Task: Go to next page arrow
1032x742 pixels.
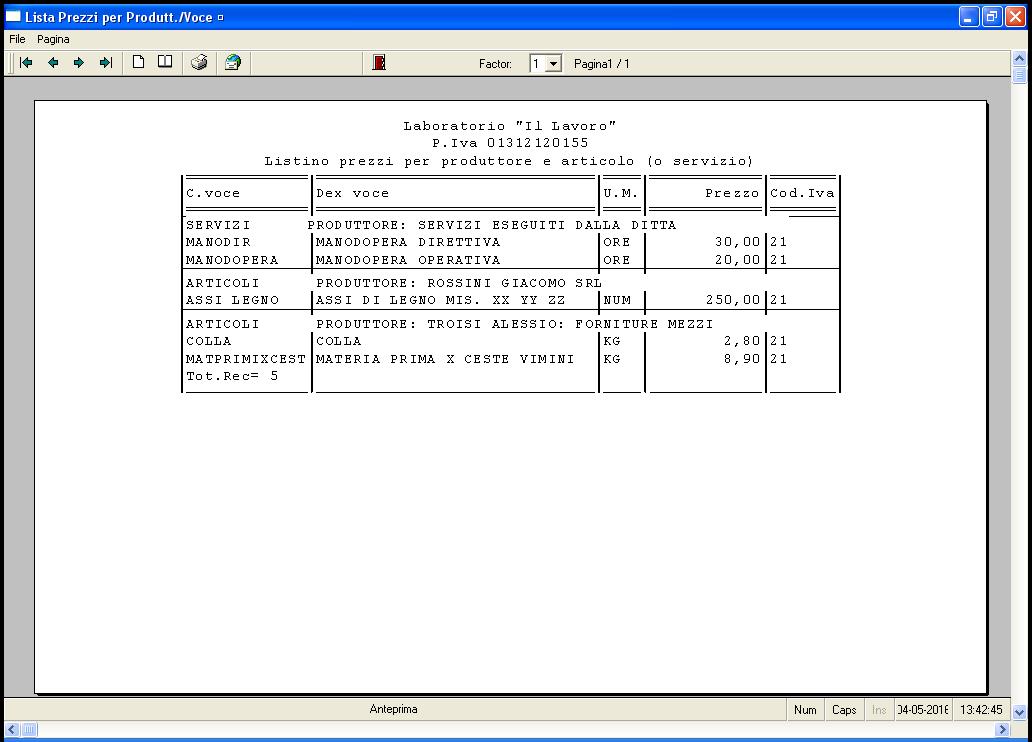Action: point(79,63)
